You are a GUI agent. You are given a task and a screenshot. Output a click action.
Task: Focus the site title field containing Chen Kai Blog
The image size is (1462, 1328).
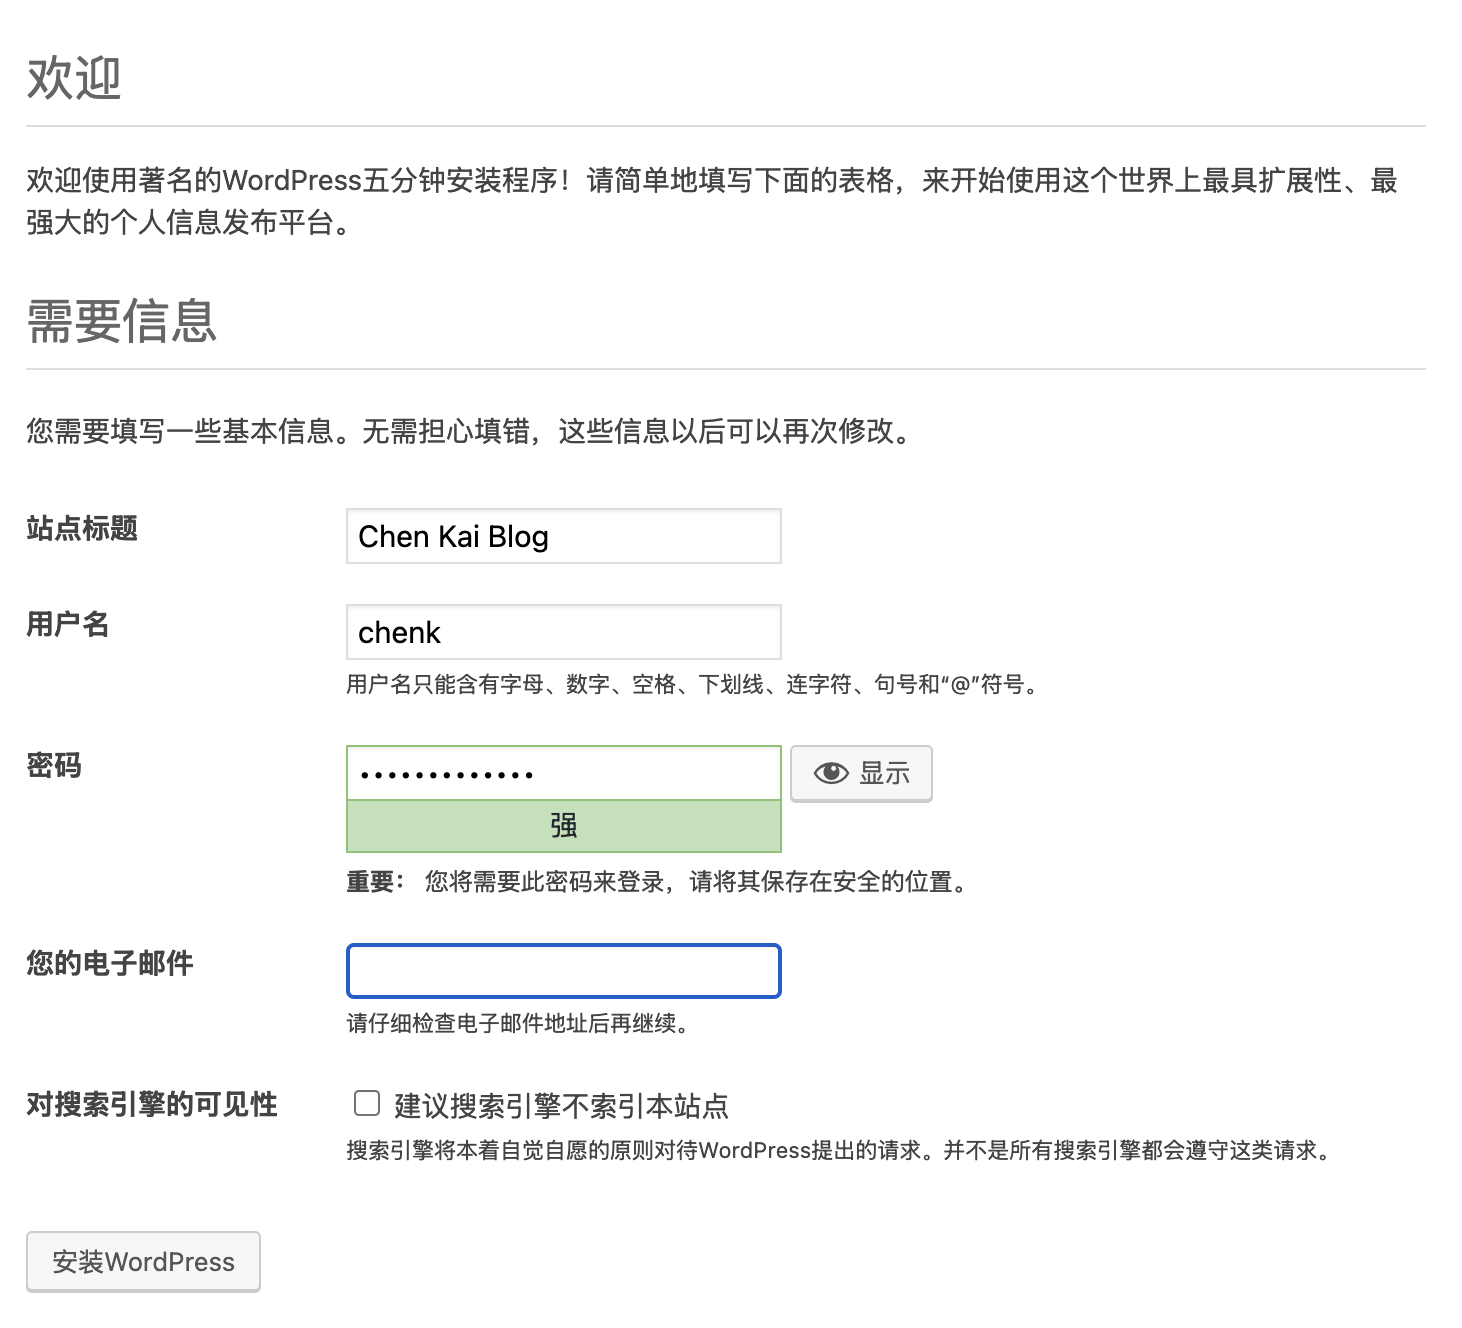pos(563,537)
